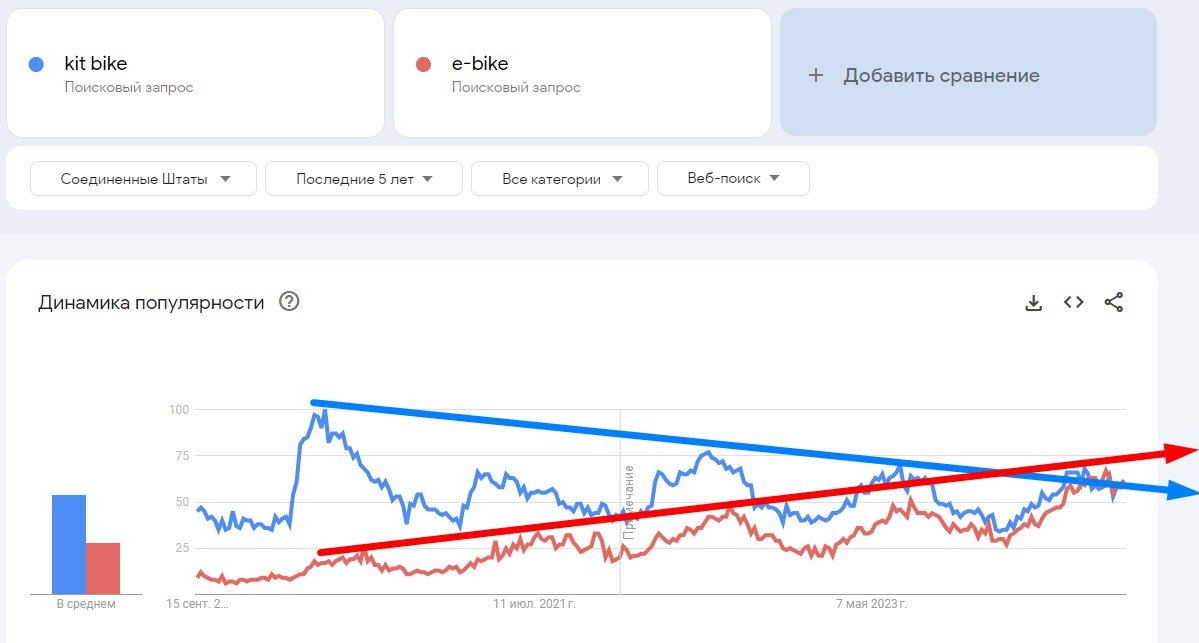Click the "7 мая 2023 г." date label
Viewport: 1199px width, 643px height.
tap(871, 604)
